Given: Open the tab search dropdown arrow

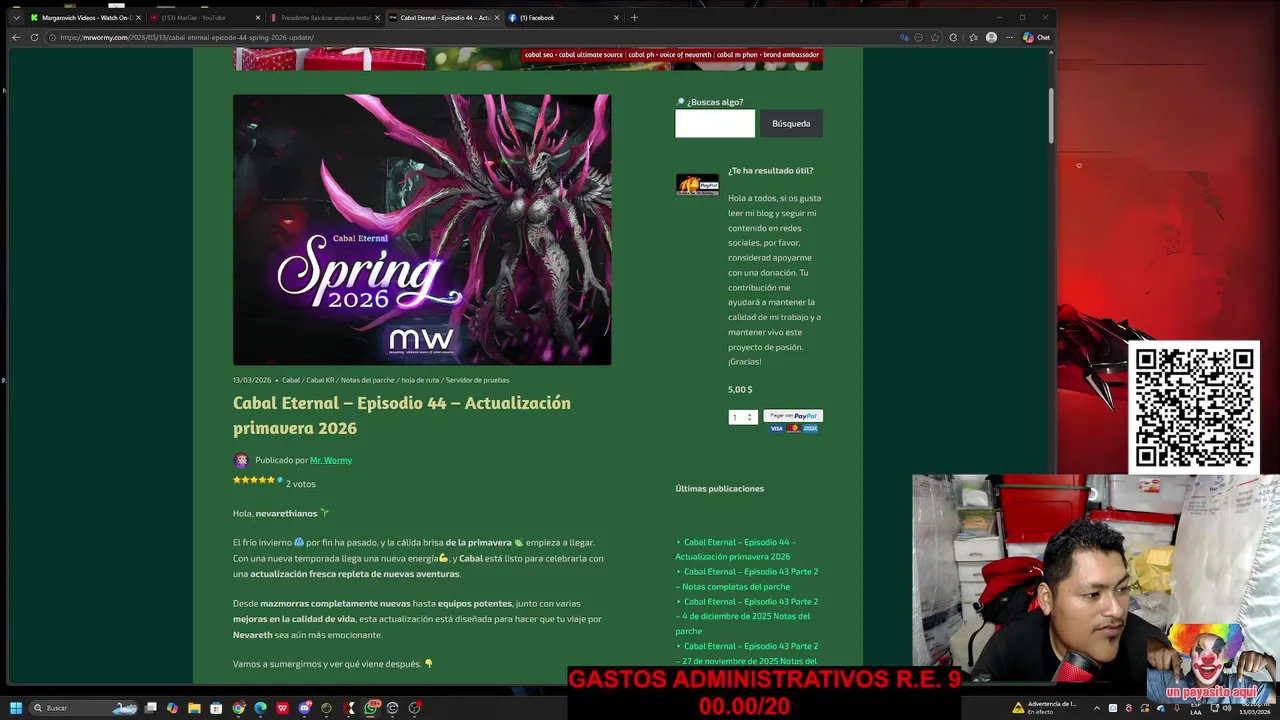Looking at the screenshot, I should (x=16, y=17).
